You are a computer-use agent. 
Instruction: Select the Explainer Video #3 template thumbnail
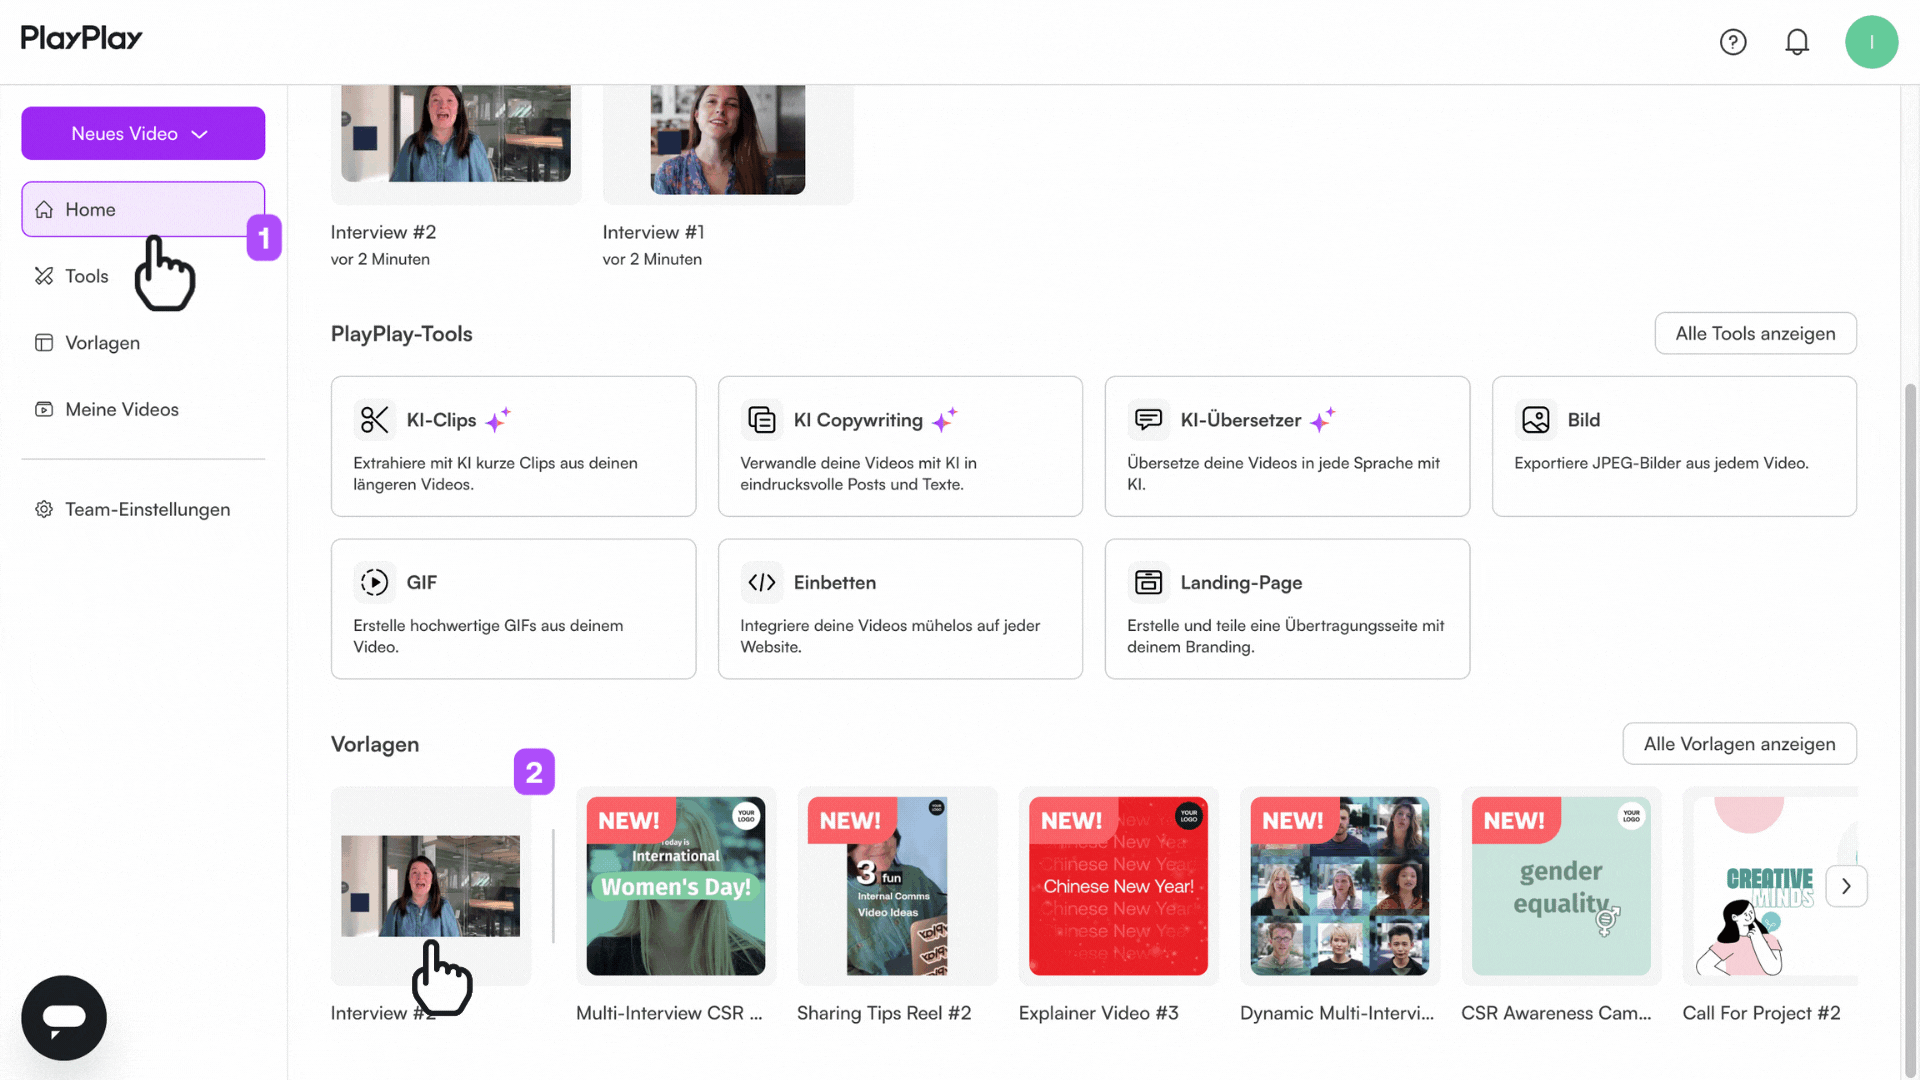click(1118, 886)
